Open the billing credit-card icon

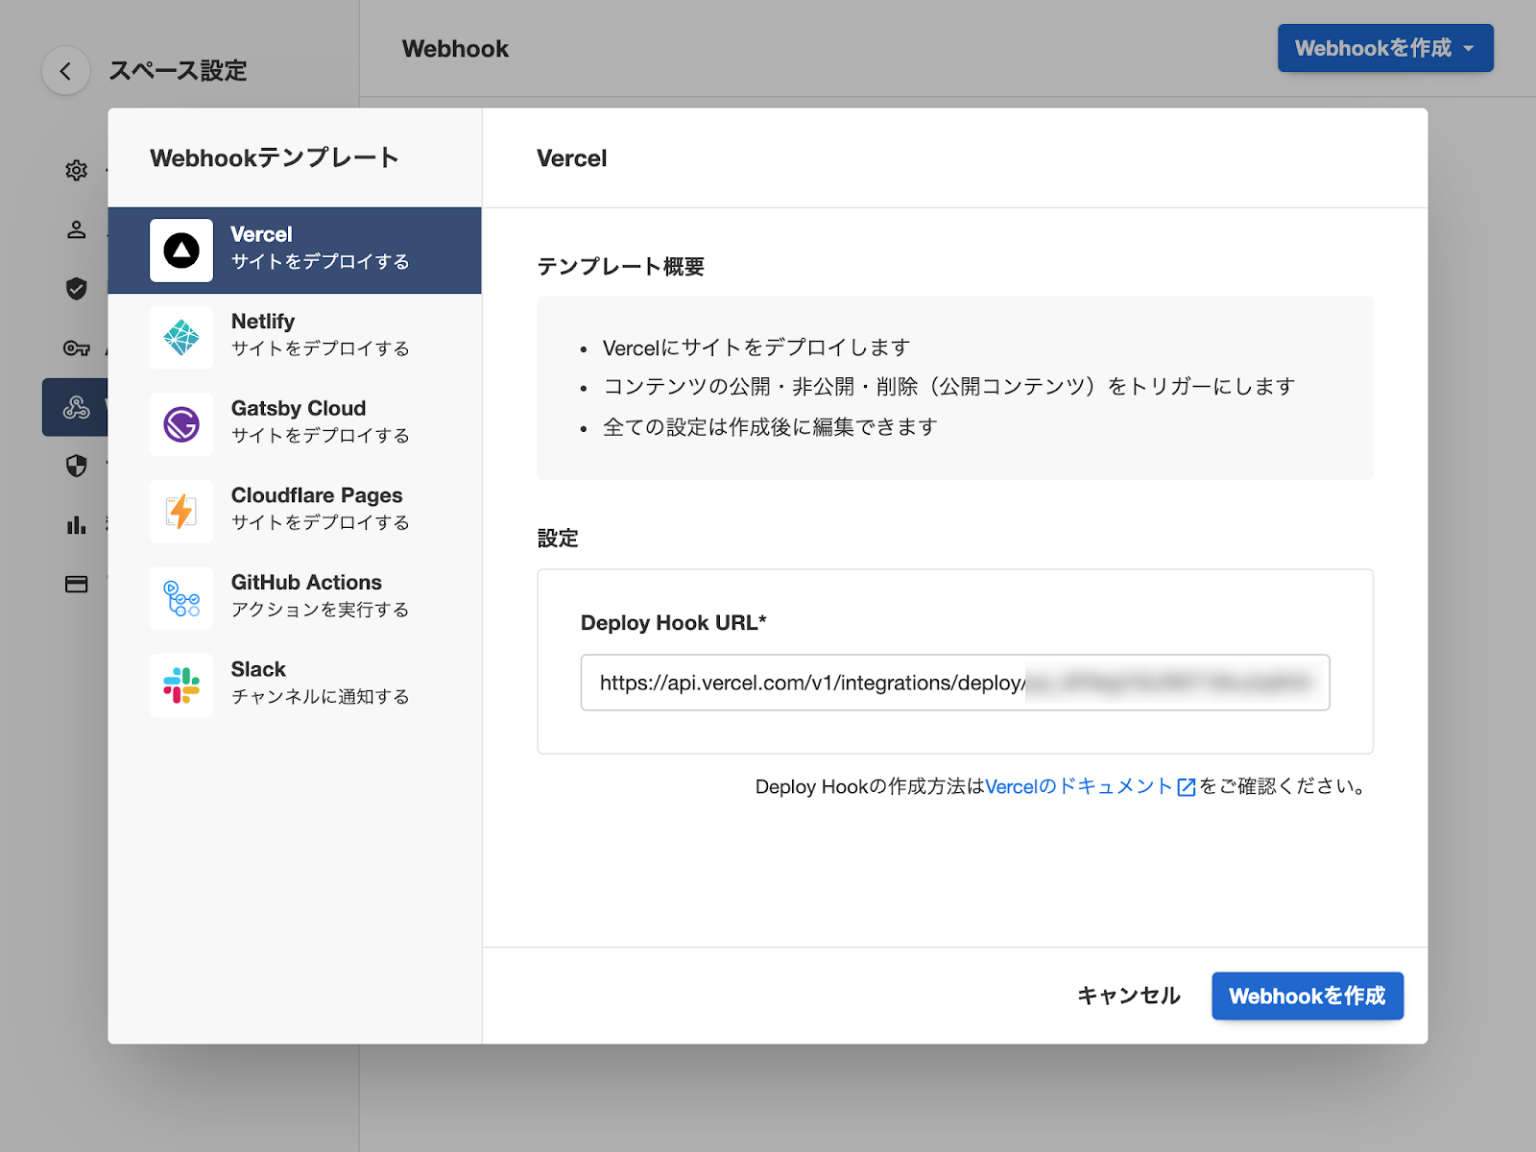(76, 584)
